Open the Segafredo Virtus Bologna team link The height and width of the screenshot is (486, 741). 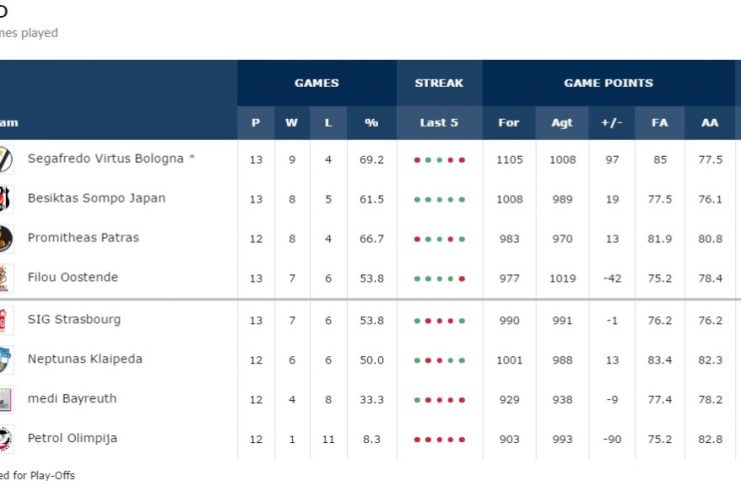point(106,158)
